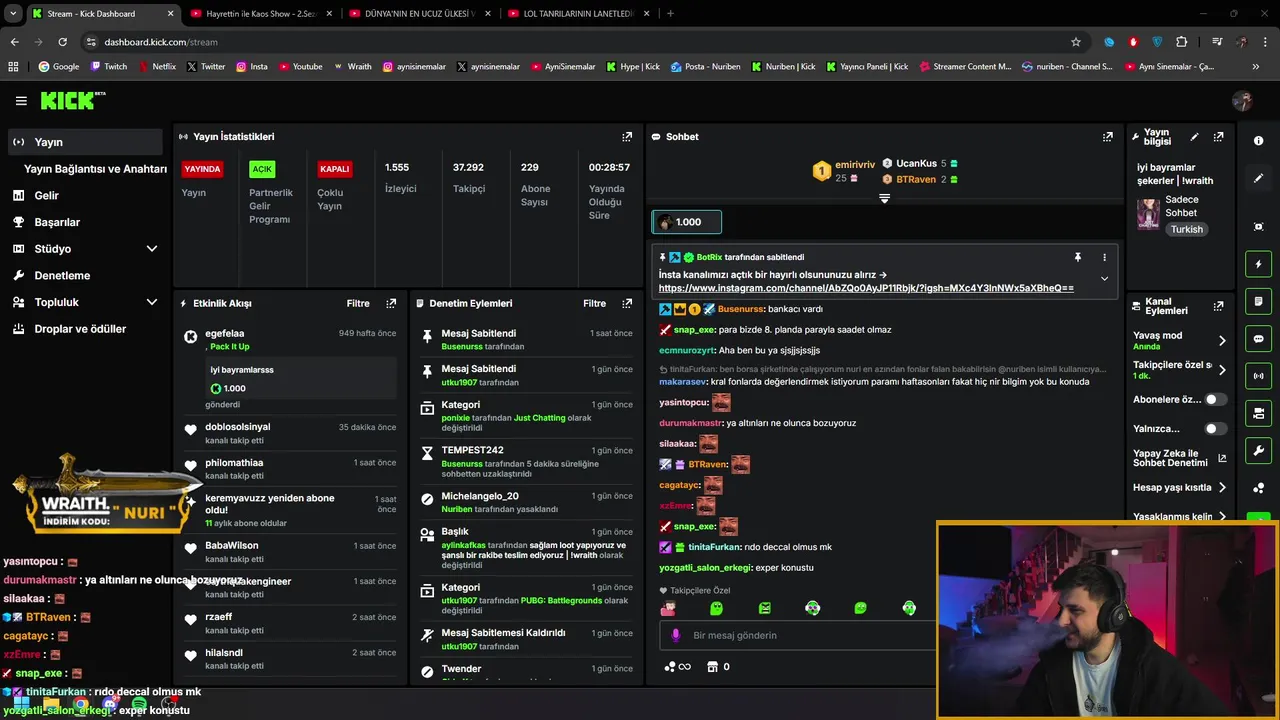
Task: Click the lightning bolt icon in the right toolbar
Action: (1259, 264)
